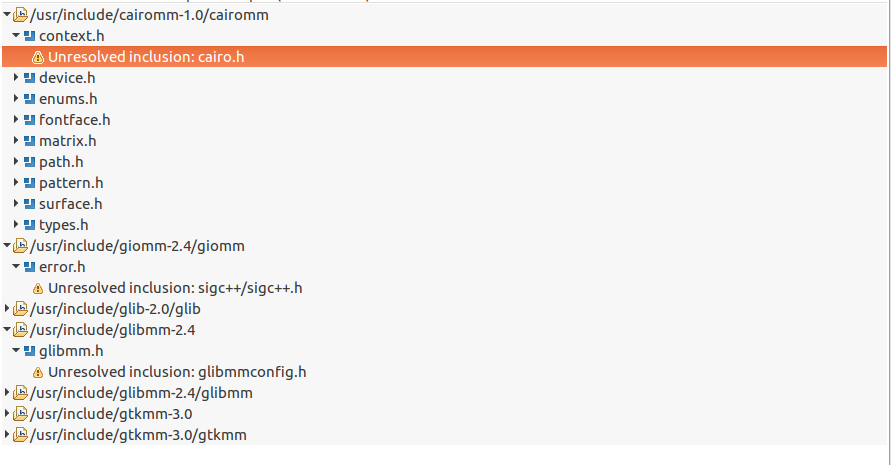891x465 pixels.
Task: Click the warning icon beside cairo.h inclusion
Action: tap(38, 57)
